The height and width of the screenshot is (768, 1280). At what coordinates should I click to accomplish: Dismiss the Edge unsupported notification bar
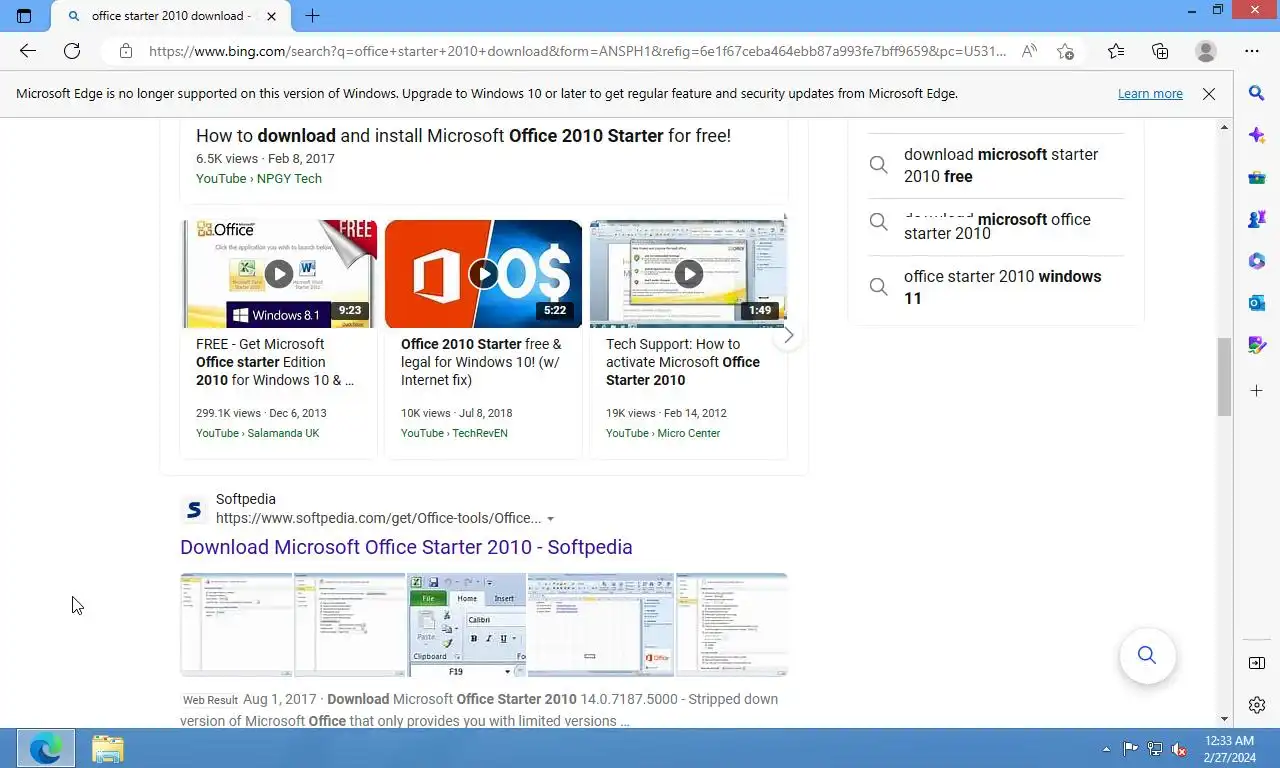[1209, 94]
